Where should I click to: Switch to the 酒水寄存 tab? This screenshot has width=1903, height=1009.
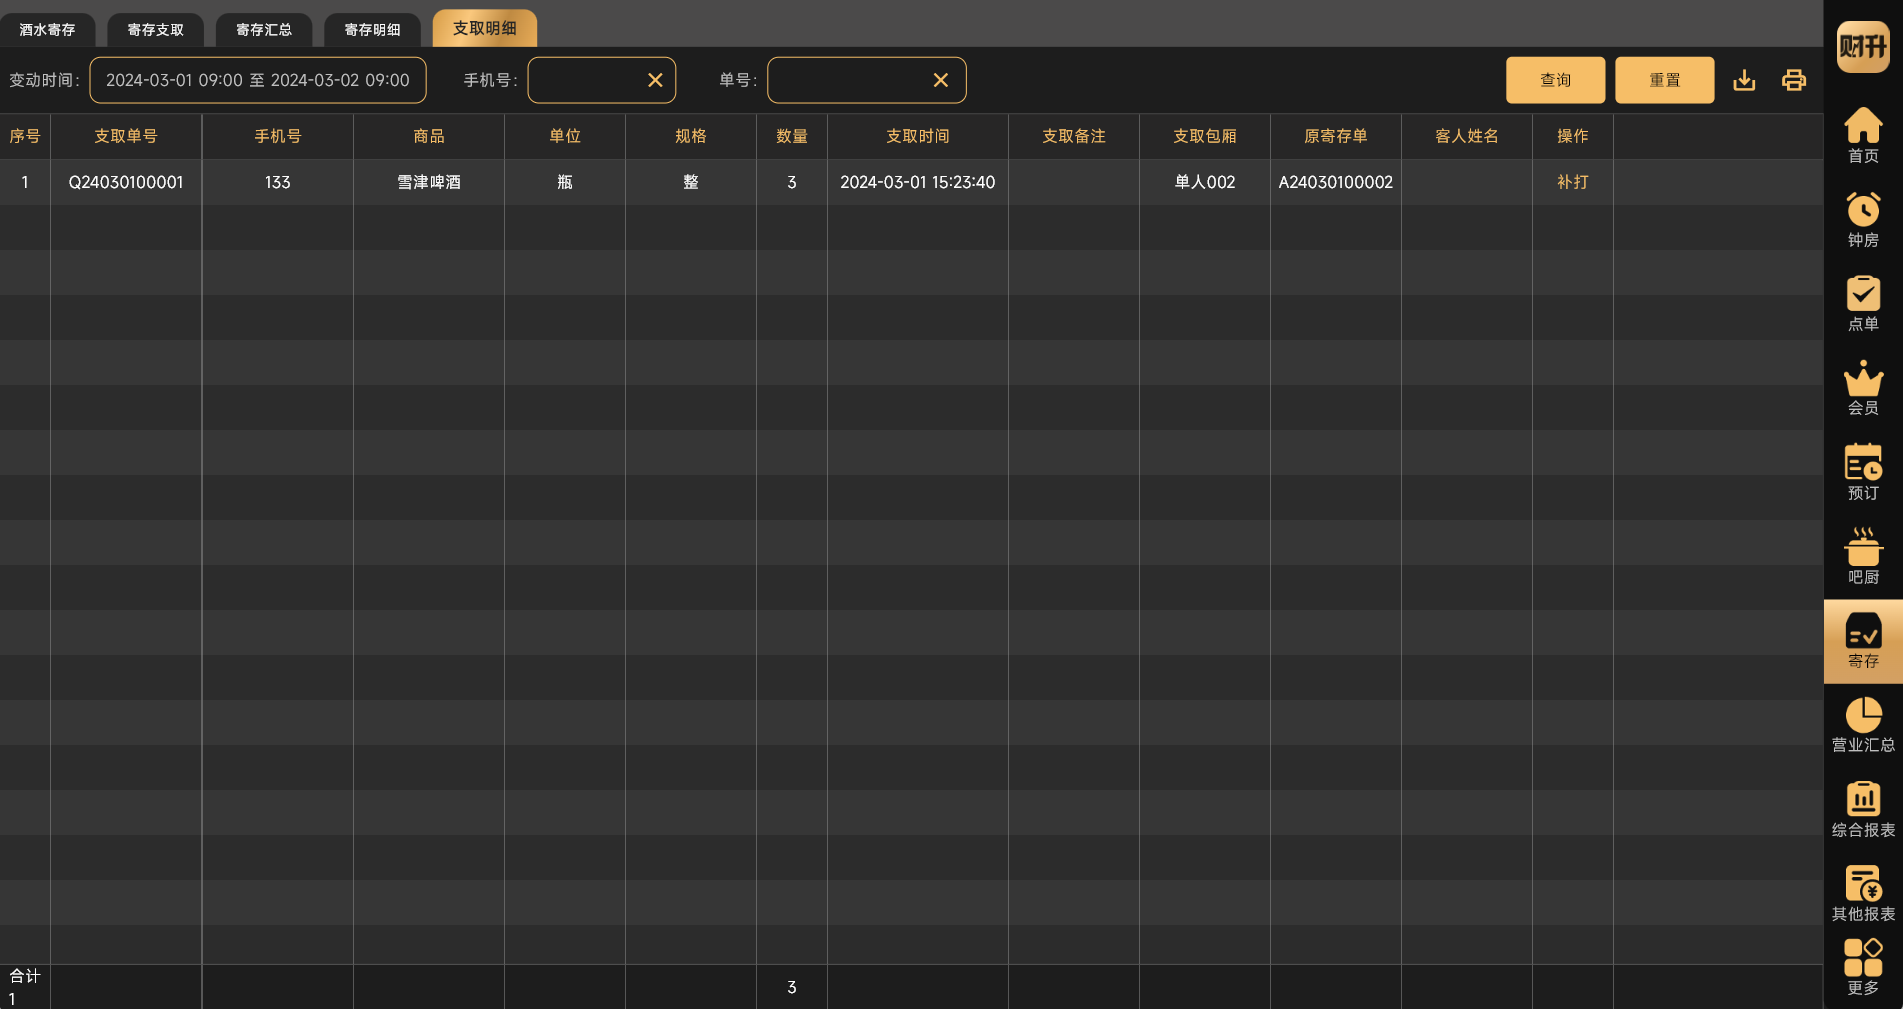47,30
